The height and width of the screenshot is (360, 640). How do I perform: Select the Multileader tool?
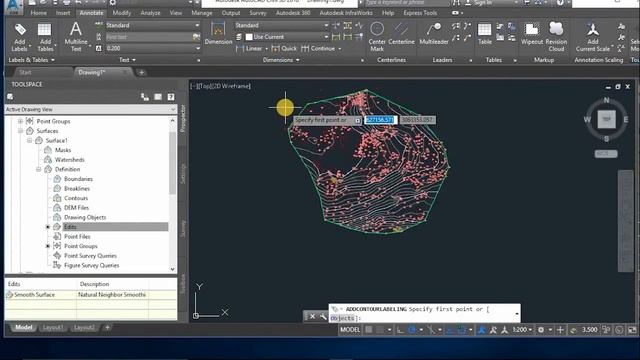point(434,33)
